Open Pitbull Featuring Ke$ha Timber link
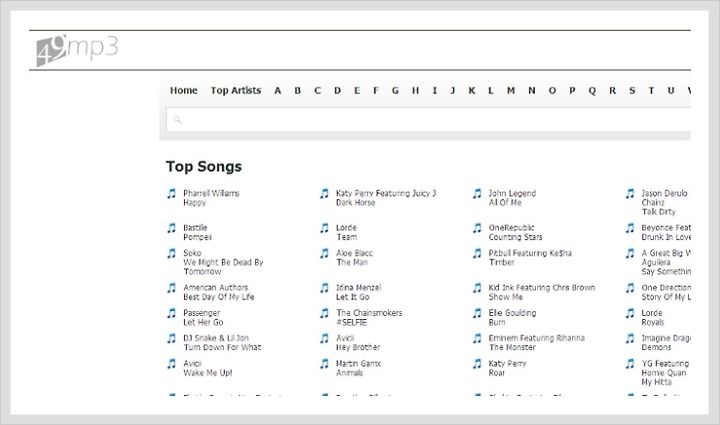 click(530, 257)
